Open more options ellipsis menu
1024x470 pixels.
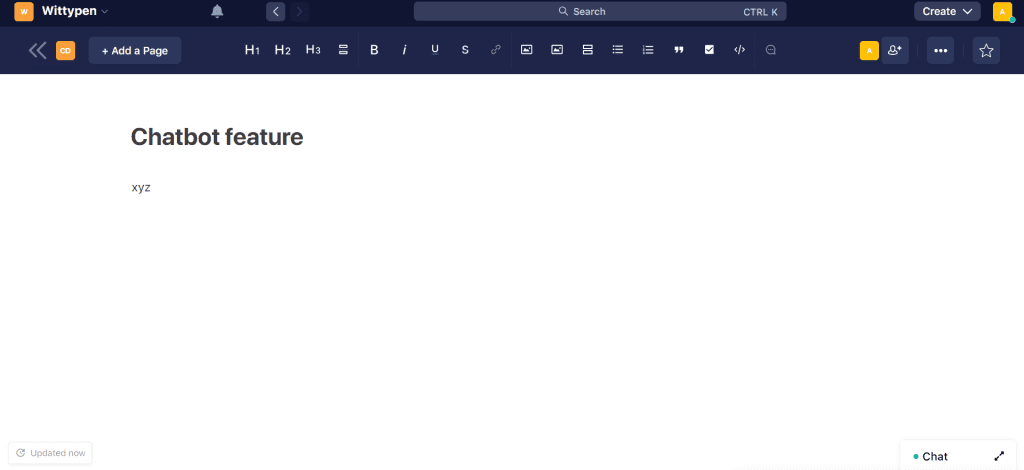click(x=940, y=50)
